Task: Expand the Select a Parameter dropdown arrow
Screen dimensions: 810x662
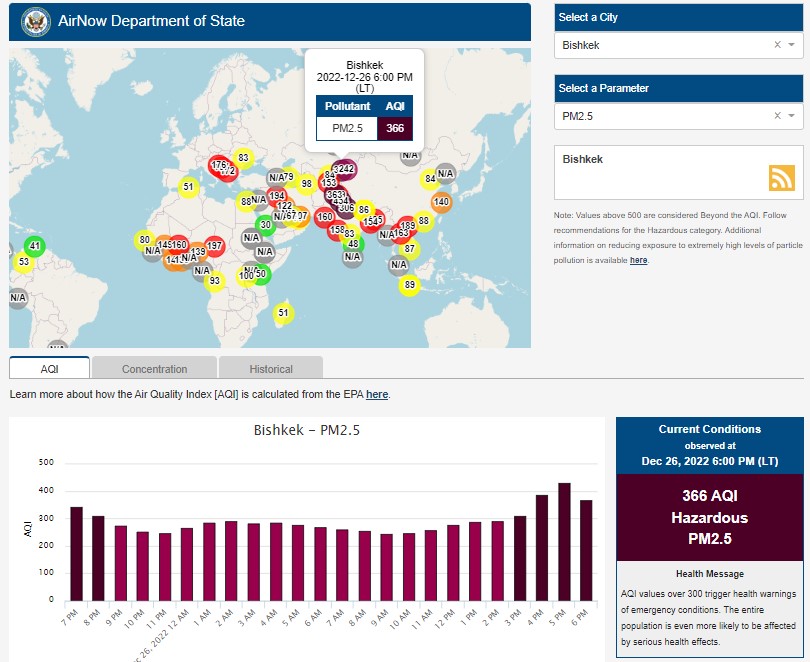Action: point(792,116)
